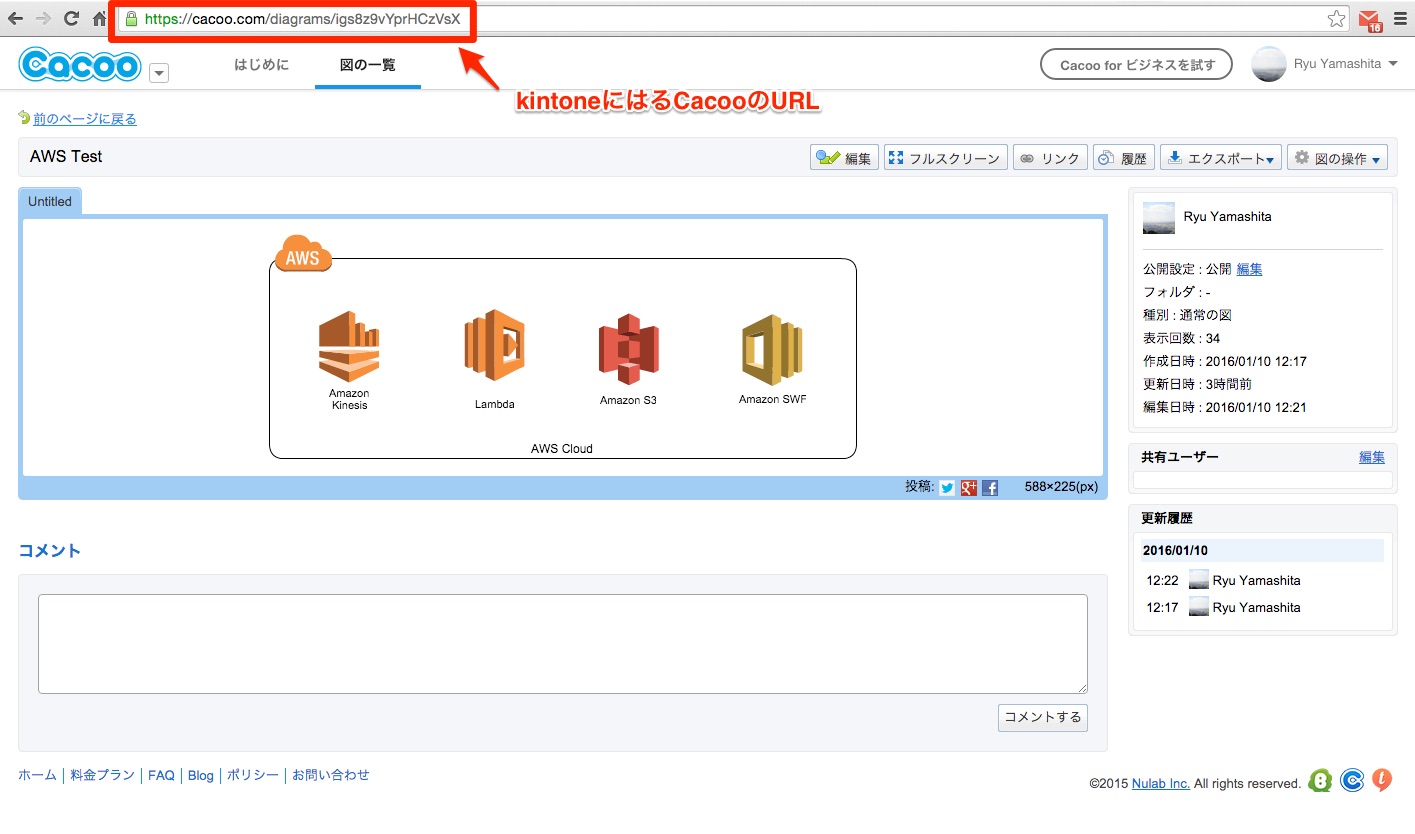Click the browser address bar URL
This screenshot has height=834, width=1415.
pos(302,19)
